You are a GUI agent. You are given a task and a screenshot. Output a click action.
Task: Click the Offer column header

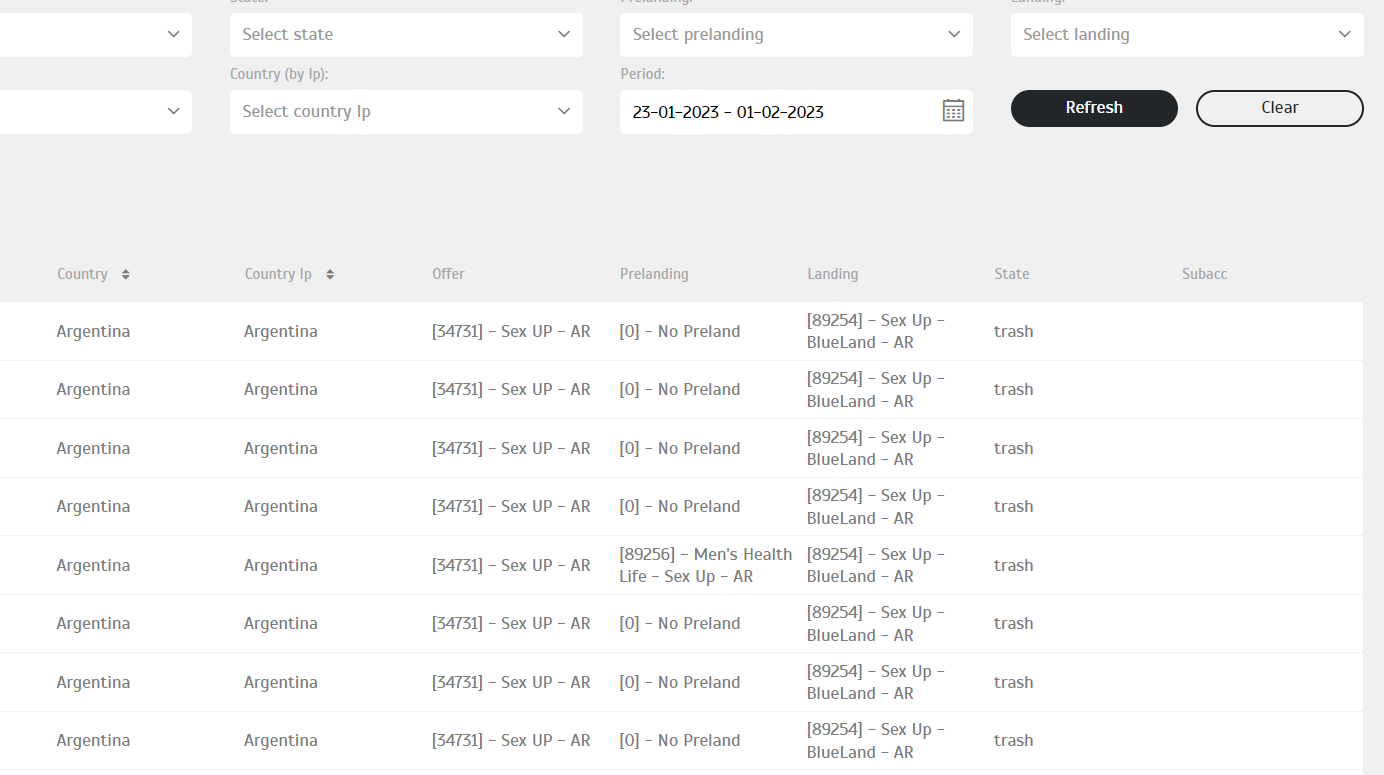(448, 274)
